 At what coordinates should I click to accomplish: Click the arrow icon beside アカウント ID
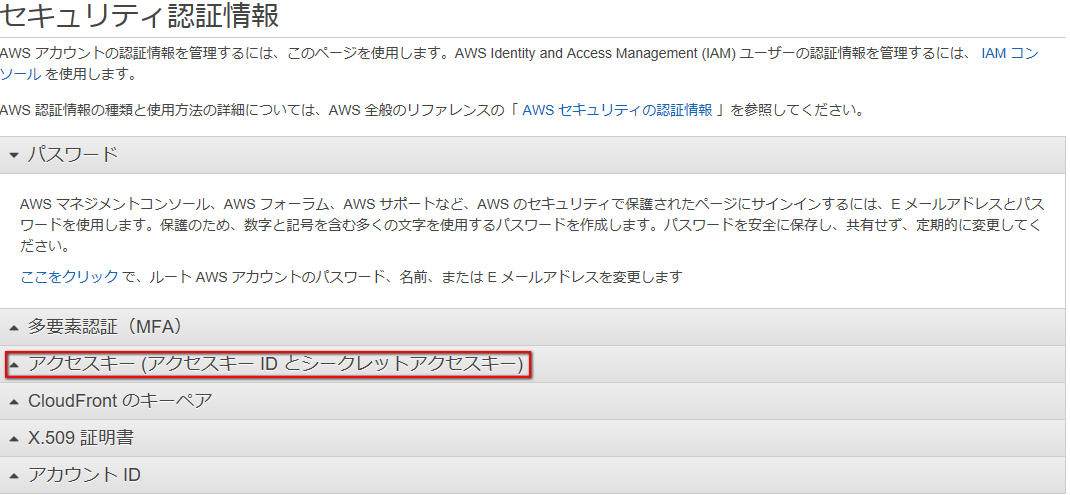coord(14,476)
